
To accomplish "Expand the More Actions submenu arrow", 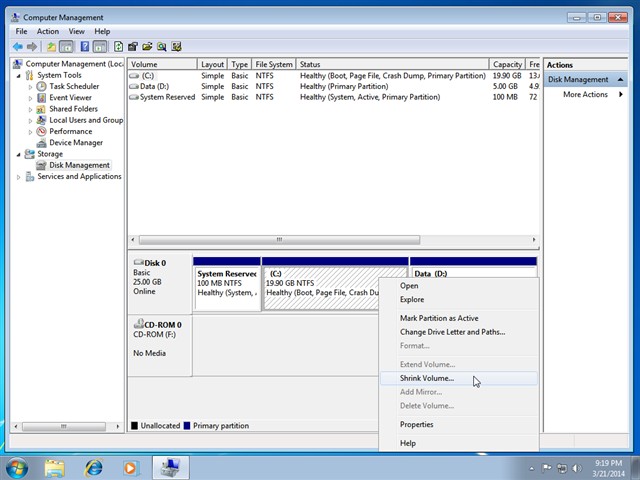I will click(x=621, y=95).
